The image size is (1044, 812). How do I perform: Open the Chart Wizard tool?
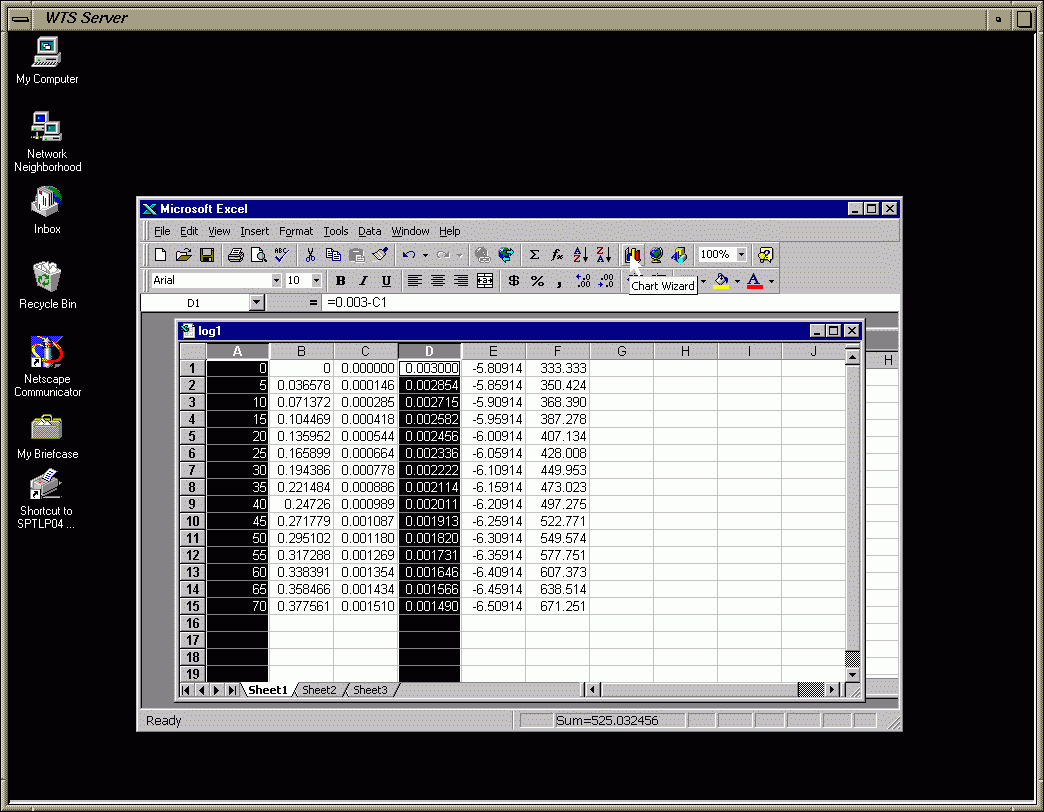coord(633,255)
